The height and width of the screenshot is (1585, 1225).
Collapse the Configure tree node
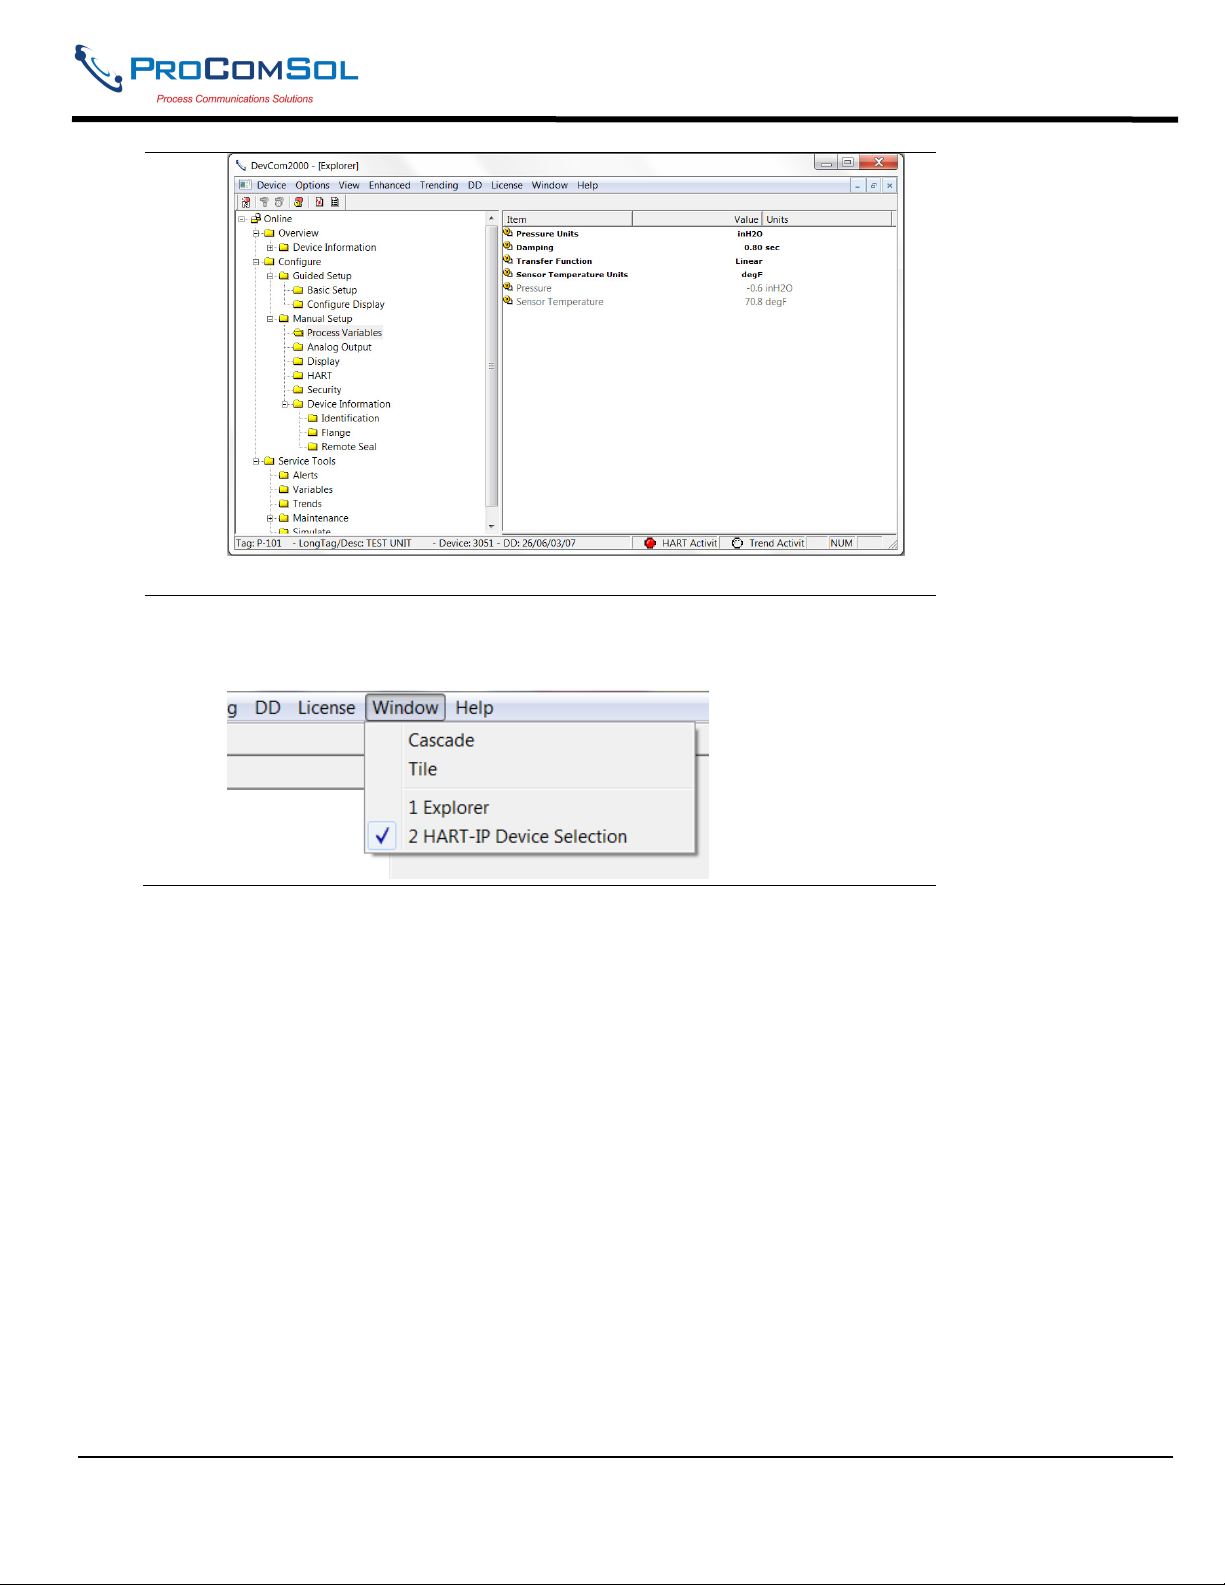tap(256, 262)
